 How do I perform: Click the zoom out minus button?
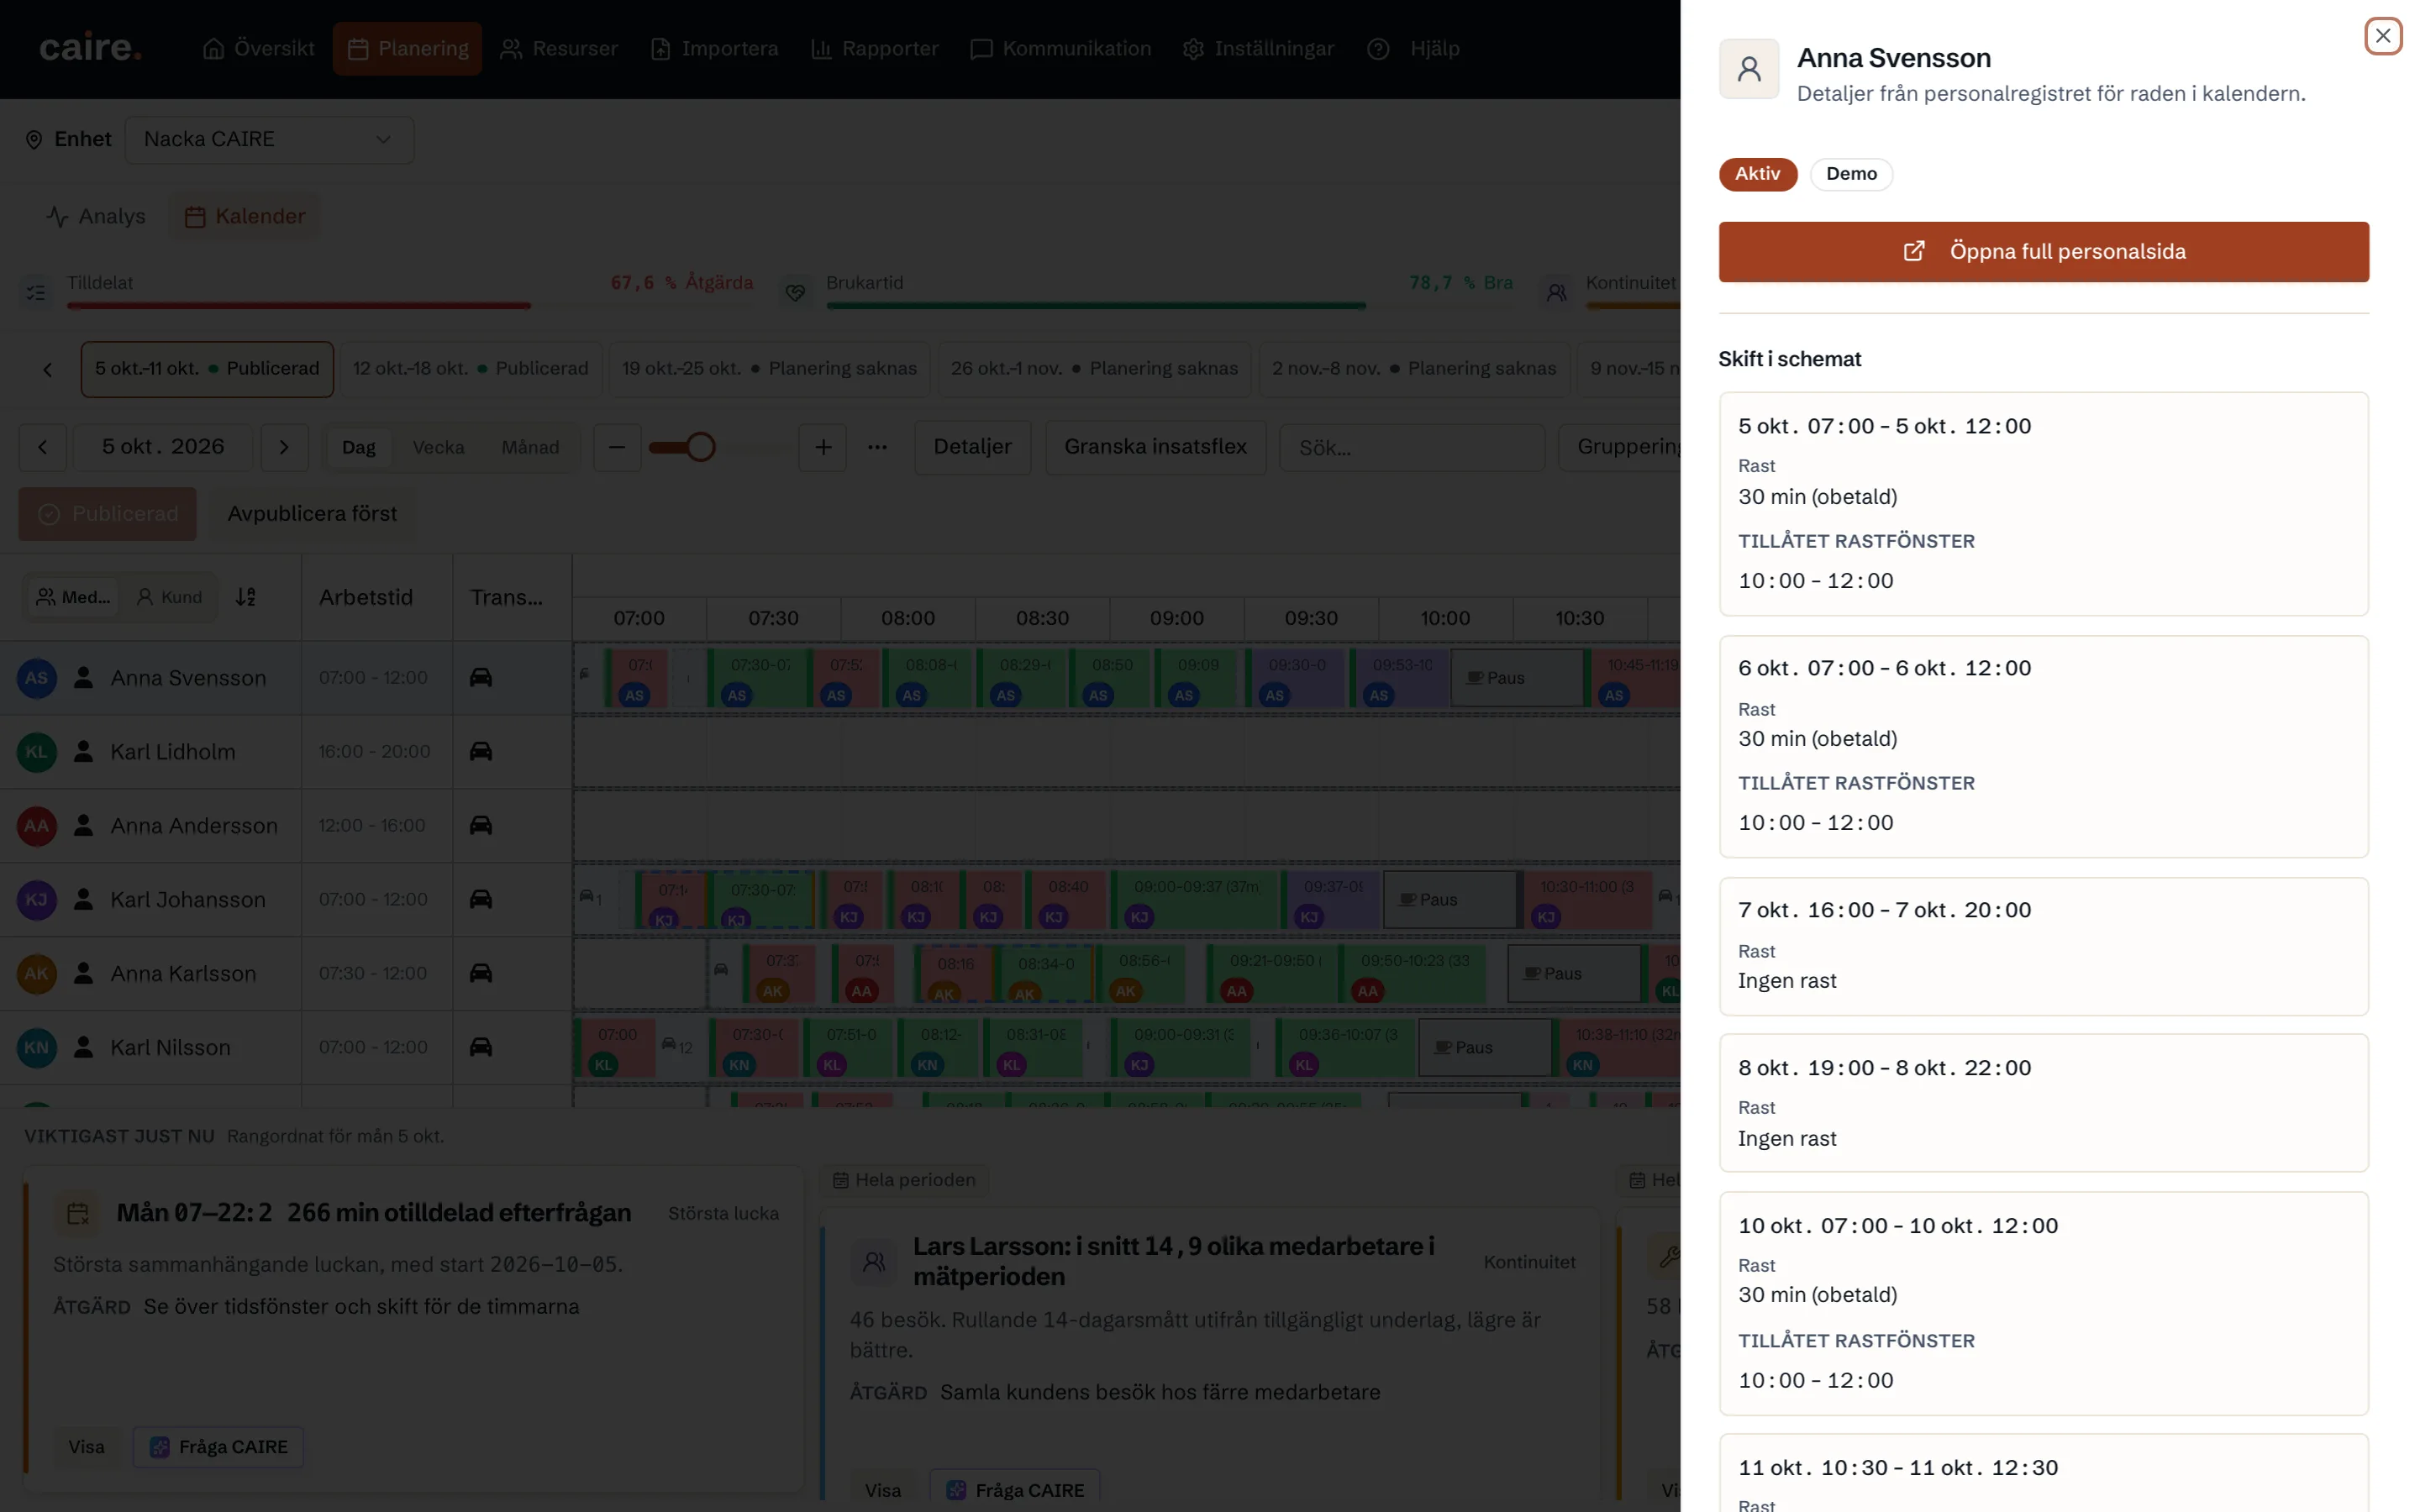tap(617, 447)
